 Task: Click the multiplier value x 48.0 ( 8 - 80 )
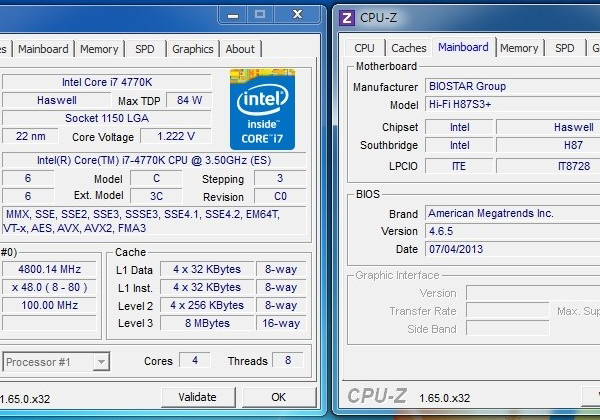[x=49, y=287]
